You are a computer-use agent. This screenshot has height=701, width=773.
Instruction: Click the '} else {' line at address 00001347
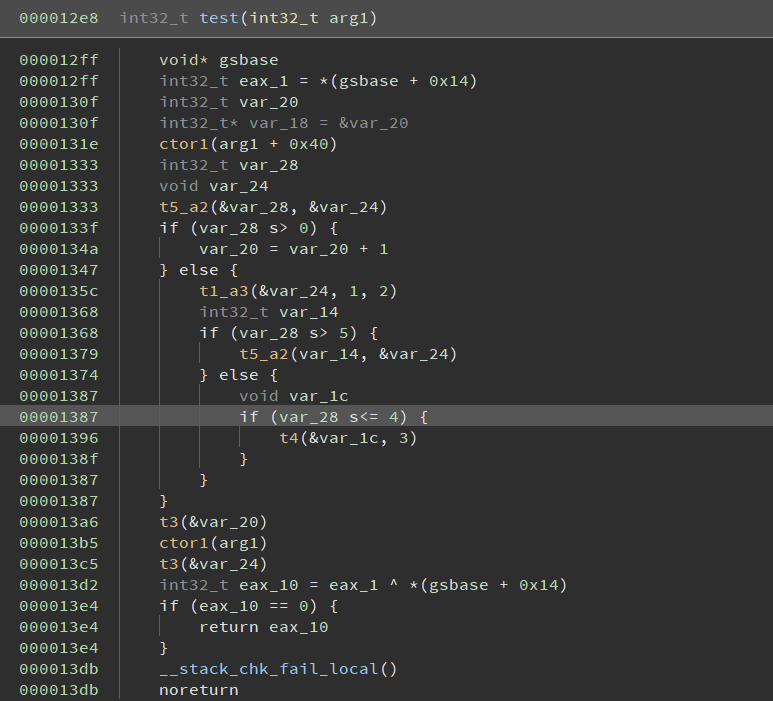[199, 270]
